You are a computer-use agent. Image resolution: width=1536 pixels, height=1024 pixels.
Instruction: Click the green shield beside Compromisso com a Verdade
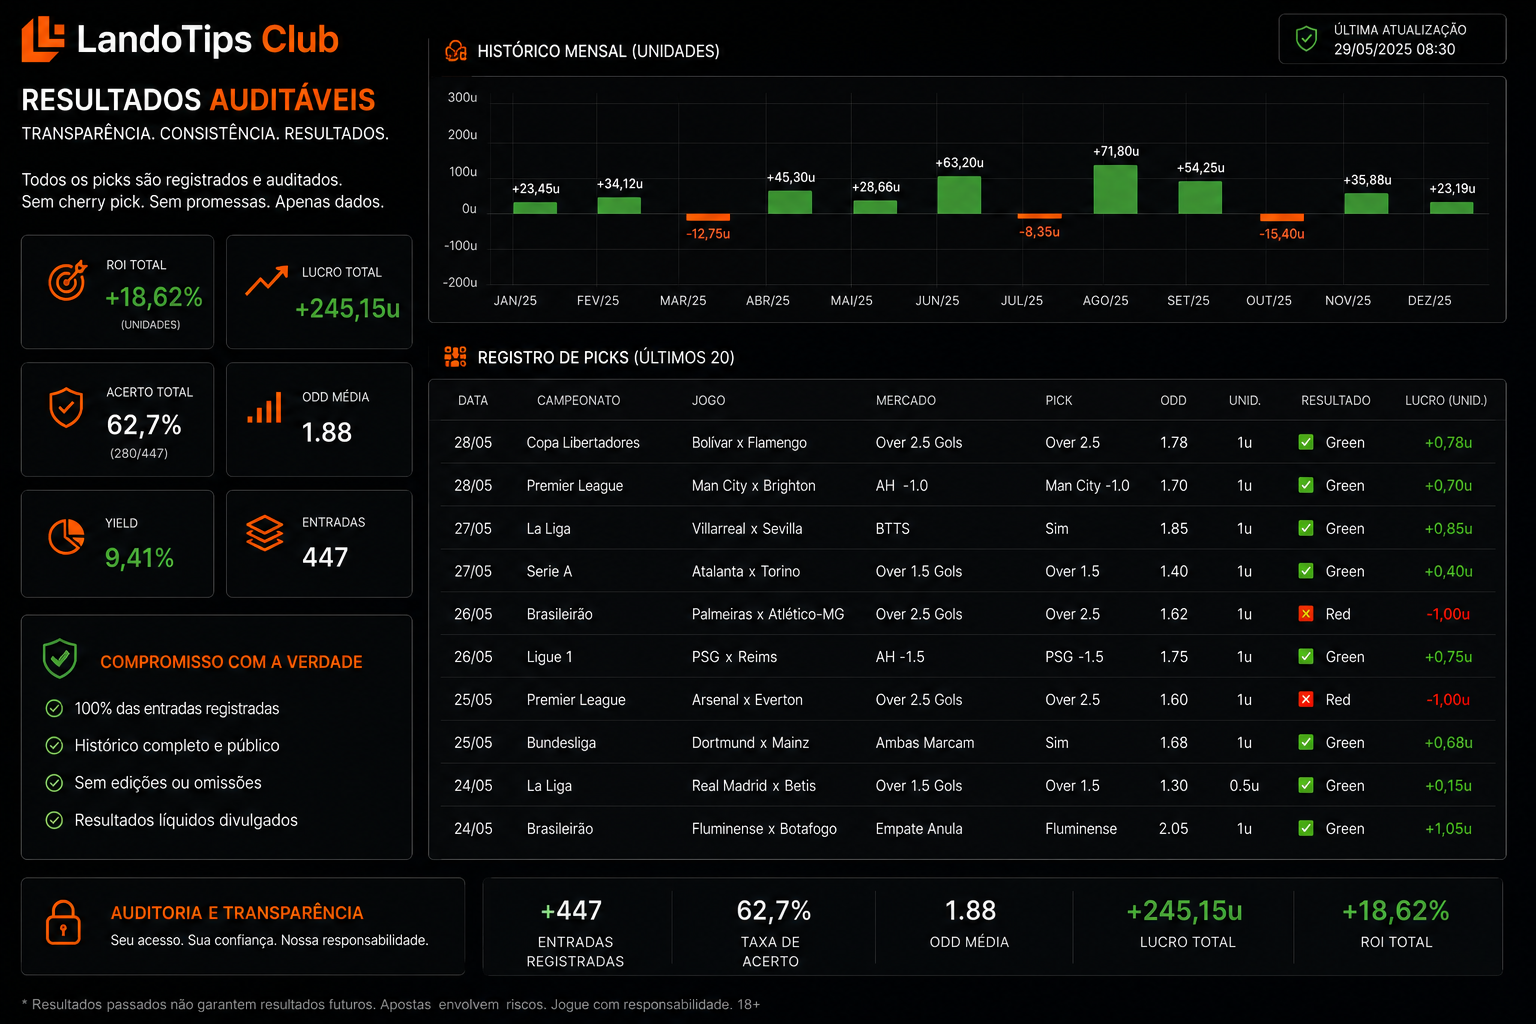tap(60, 659)
